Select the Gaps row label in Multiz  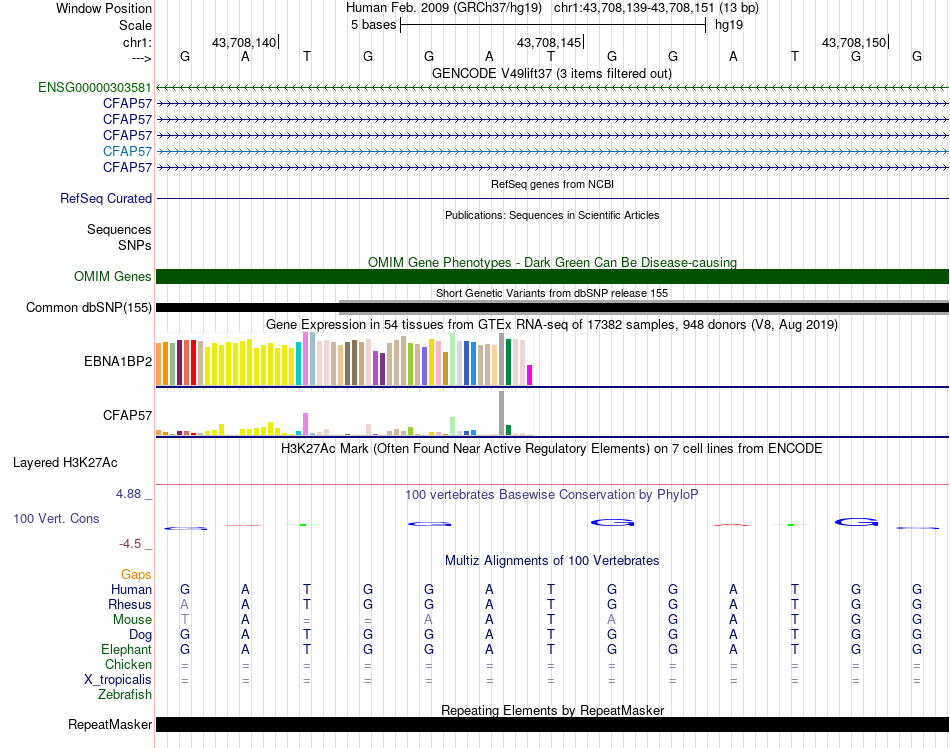click(x=136, y=575)
